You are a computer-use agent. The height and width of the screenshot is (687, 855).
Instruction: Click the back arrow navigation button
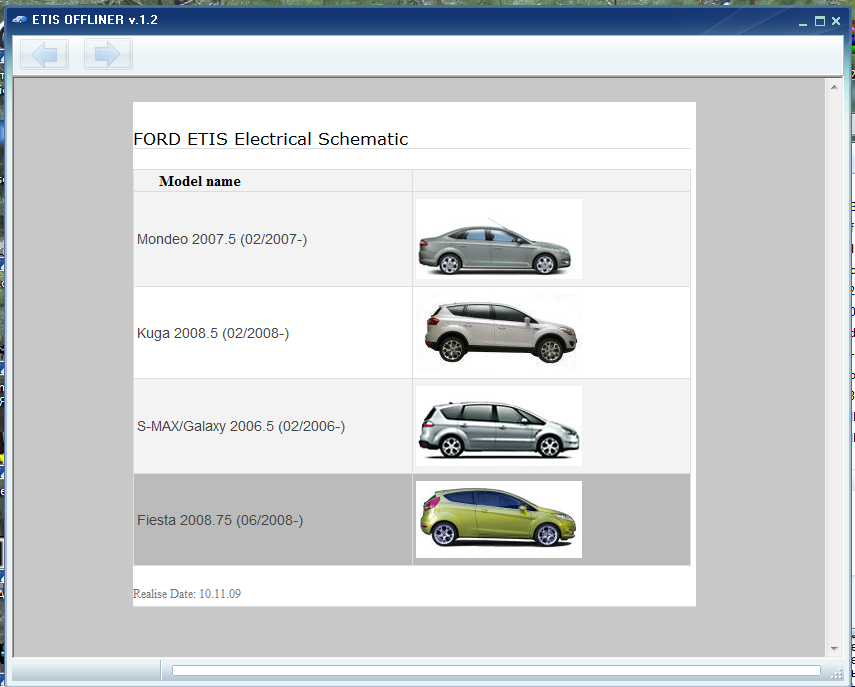45,54
